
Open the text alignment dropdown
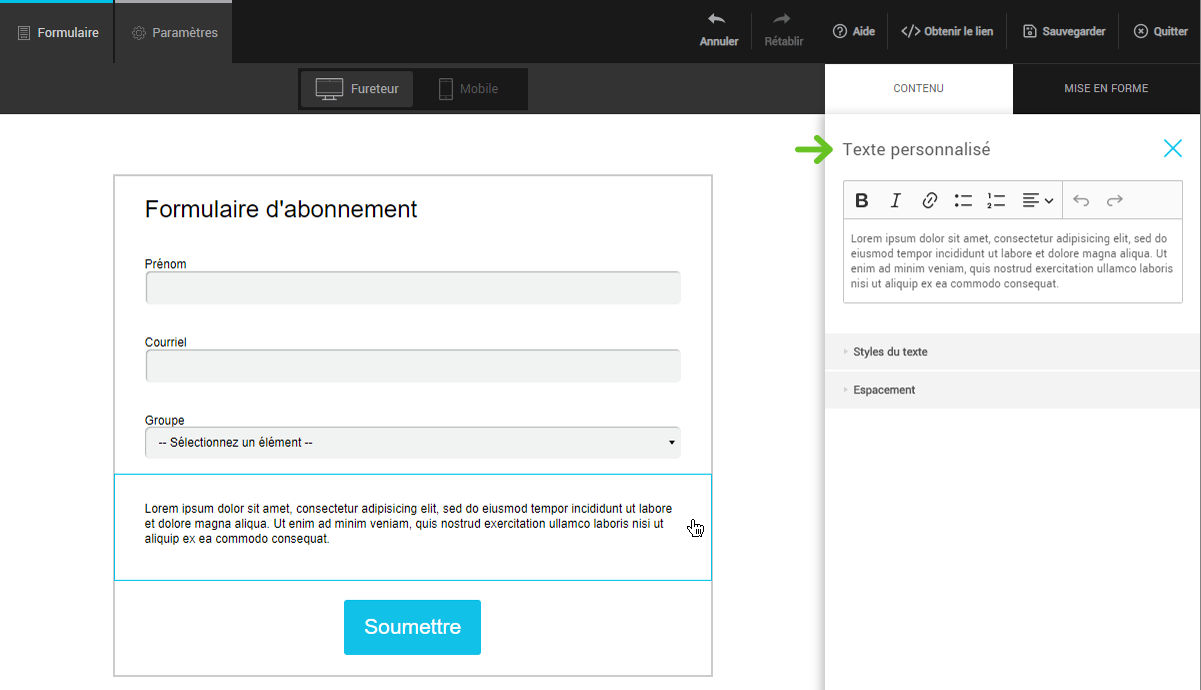point(1037,201)
